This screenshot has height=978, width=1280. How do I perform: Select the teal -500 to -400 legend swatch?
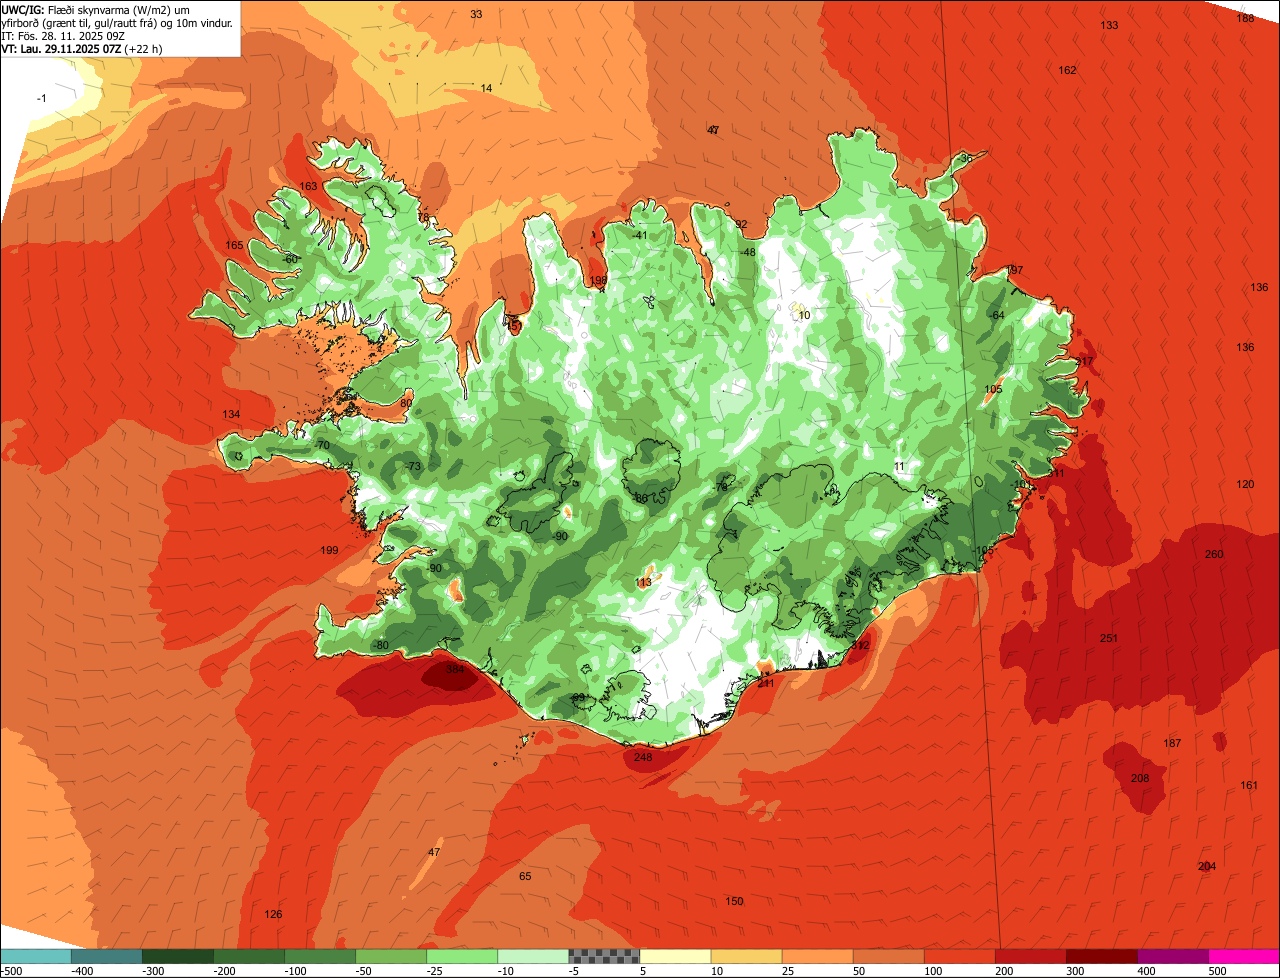(x=106, y=956)
